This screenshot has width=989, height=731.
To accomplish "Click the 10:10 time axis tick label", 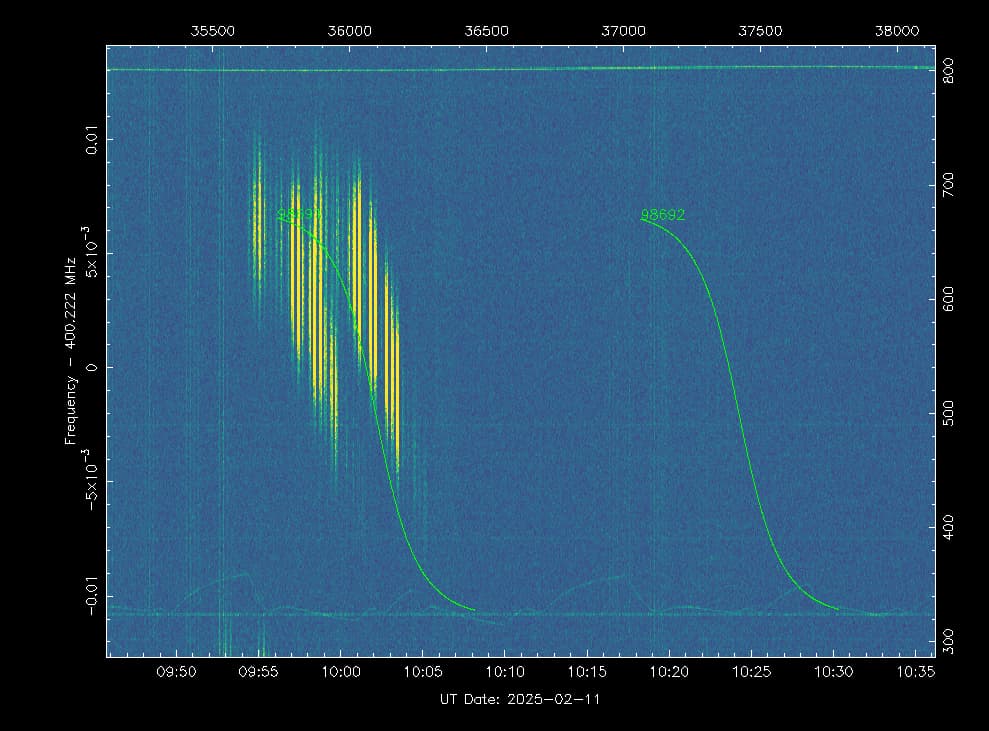I will [505, 672].
